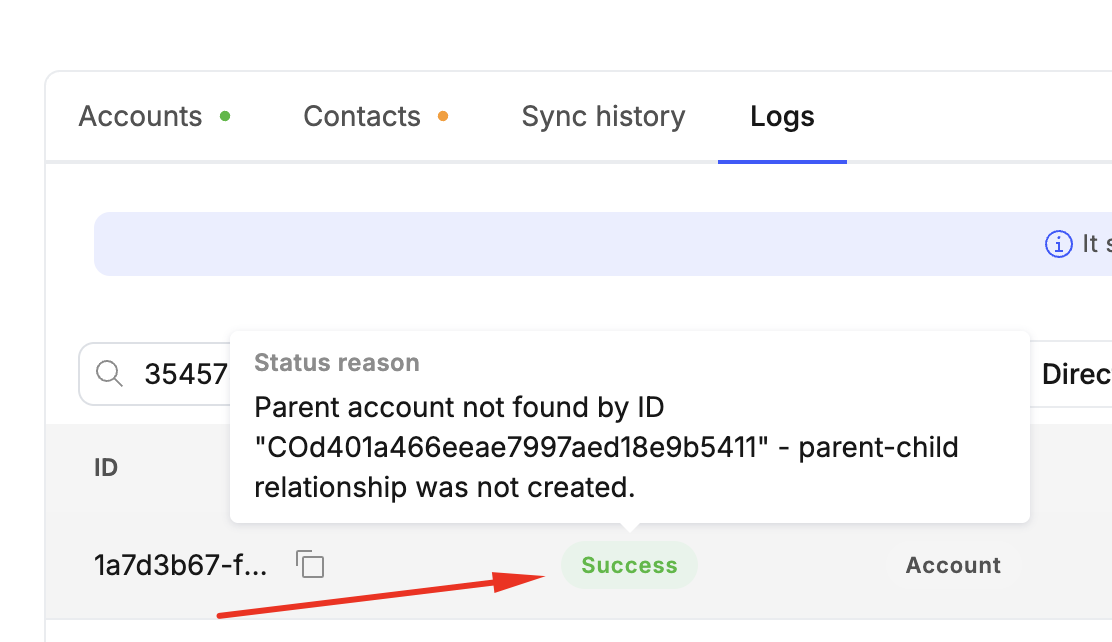
Task: Click the blue info banner text
Action: pos(1092,244)
